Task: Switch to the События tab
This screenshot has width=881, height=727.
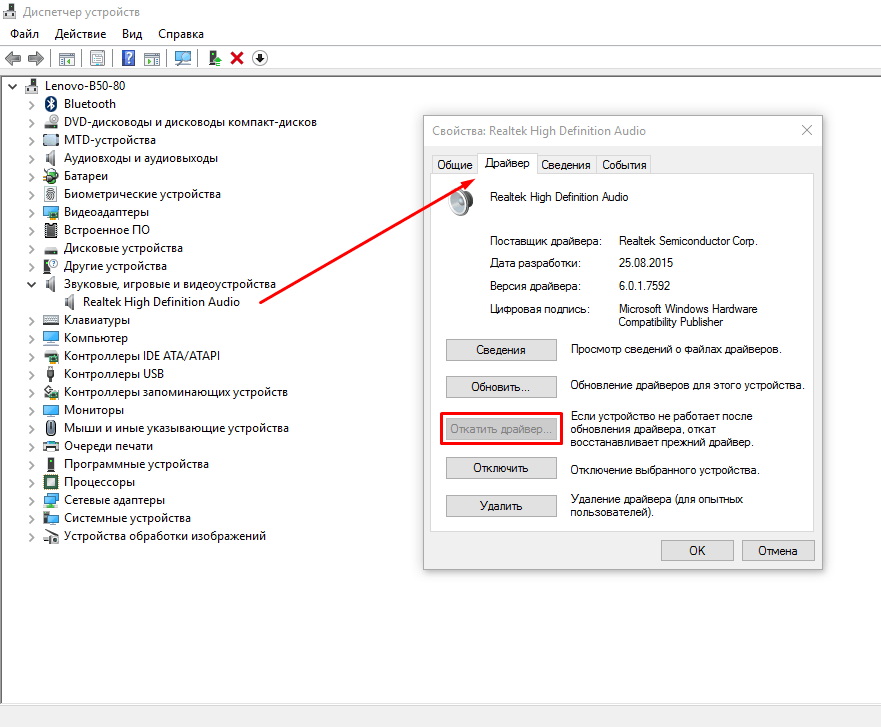Action: coord(624,165)
